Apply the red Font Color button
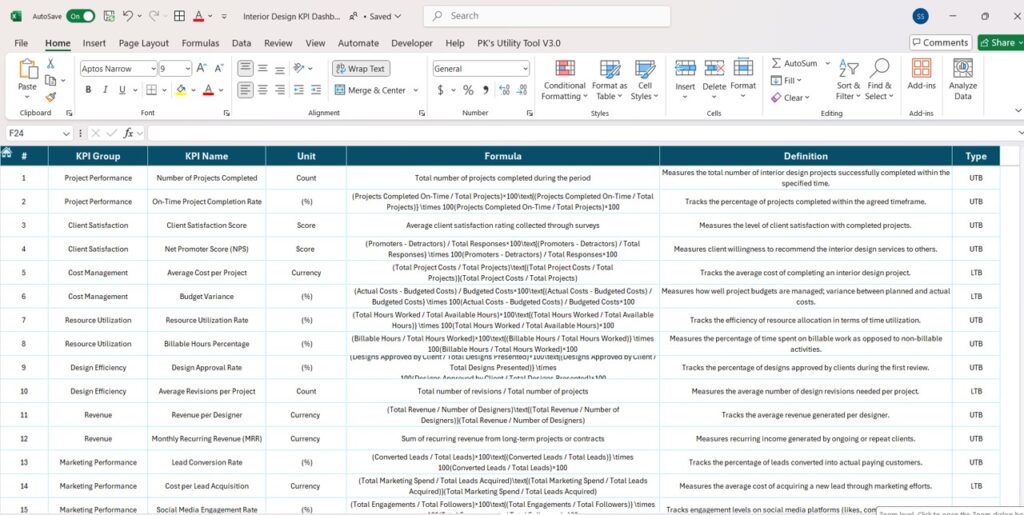The image size is (1024, 515). pyautogui.click(x=208, y=90)
